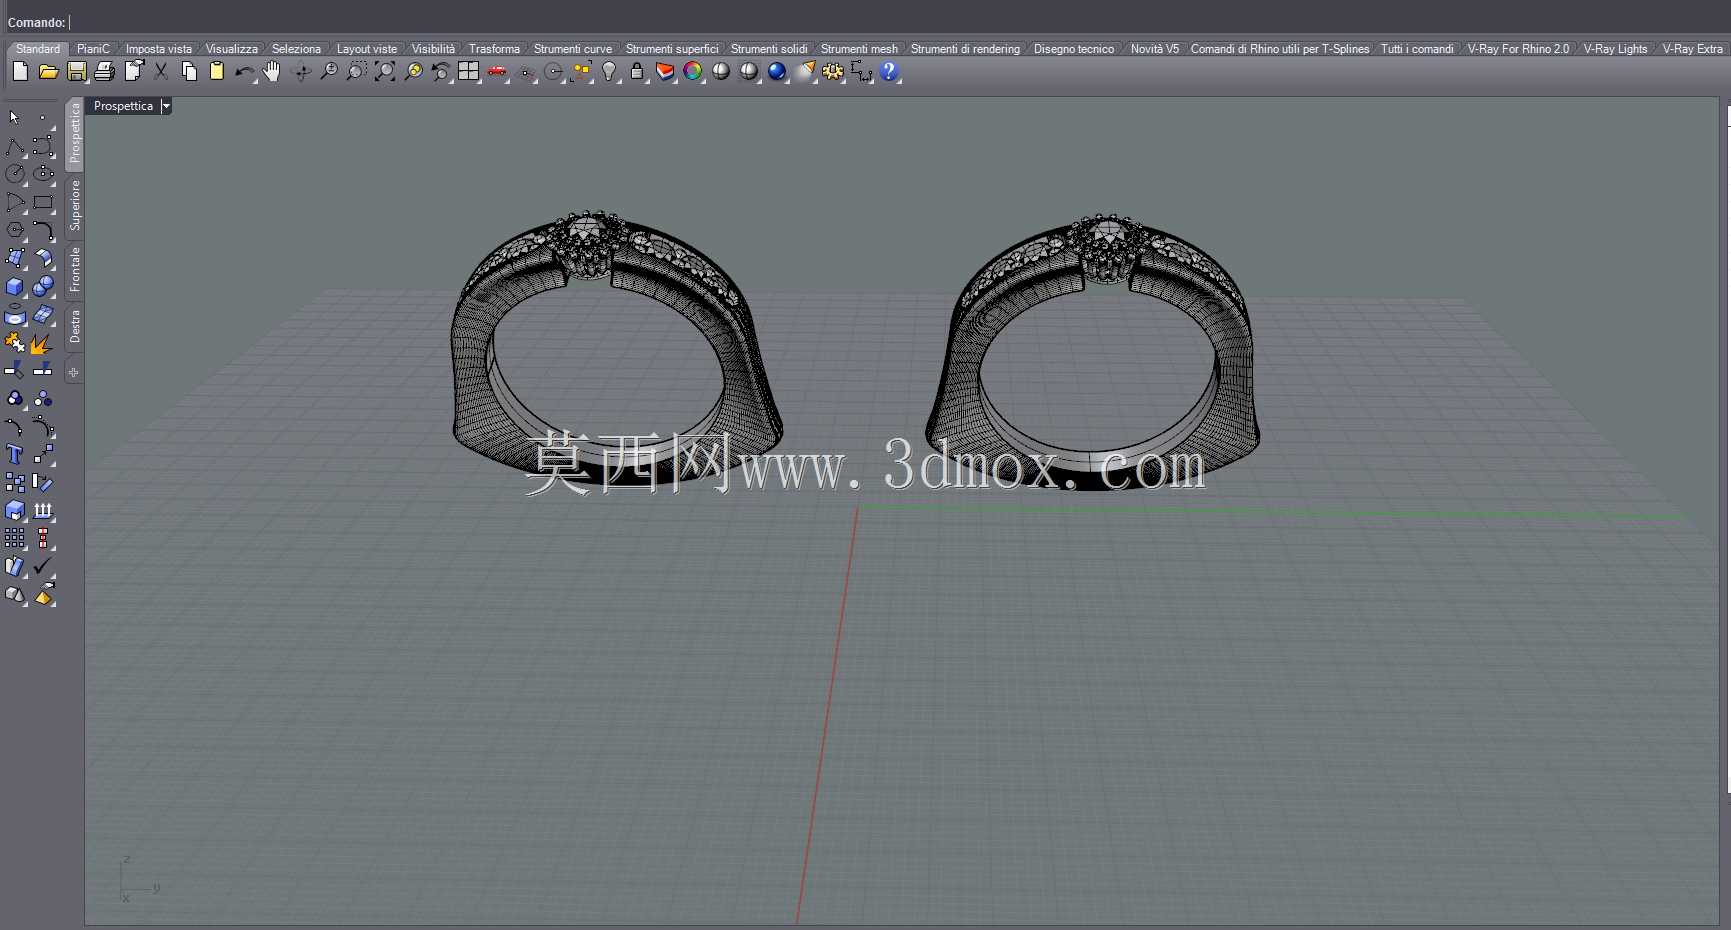Open the Strumenti di rendering tab

[x=965, y=49]
